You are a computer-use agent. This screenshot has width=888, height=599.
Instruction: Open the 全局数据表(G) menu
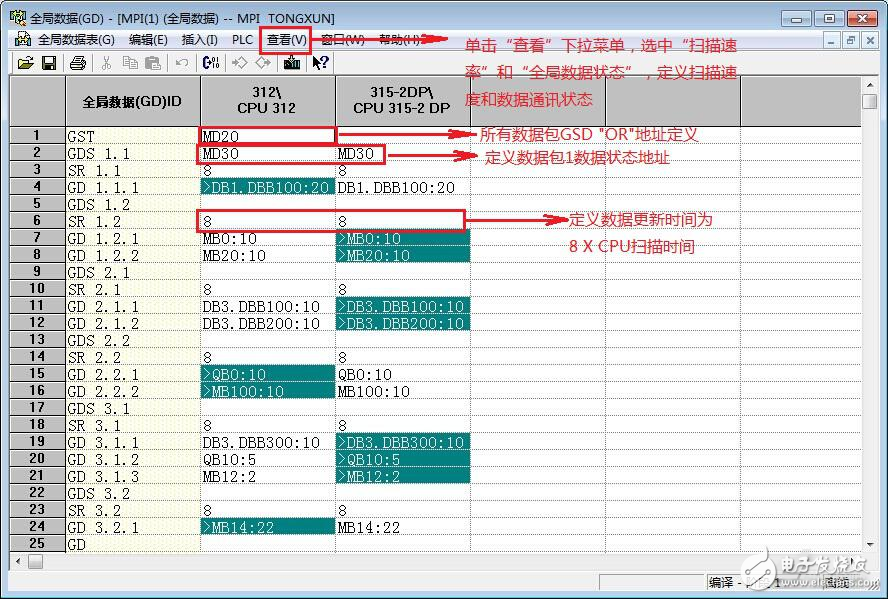click(x=67, y=40)
